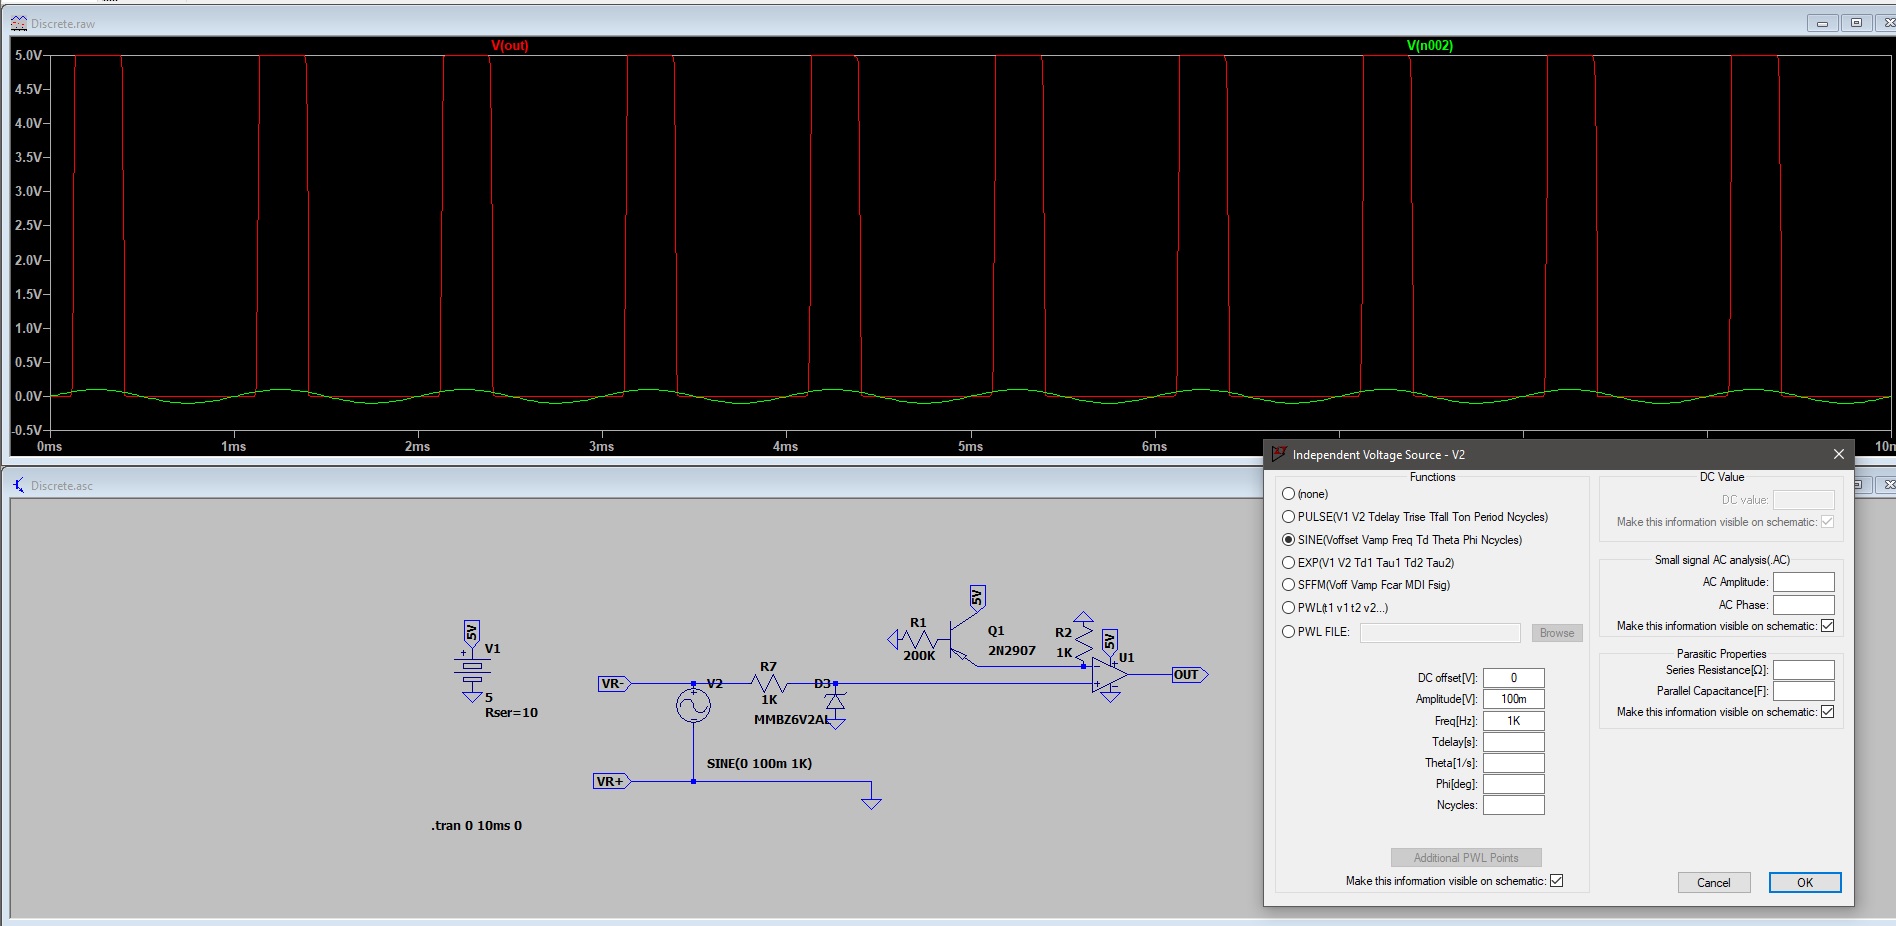Click the OUT net label flag
The image size is (1896, 926).
1190,675
